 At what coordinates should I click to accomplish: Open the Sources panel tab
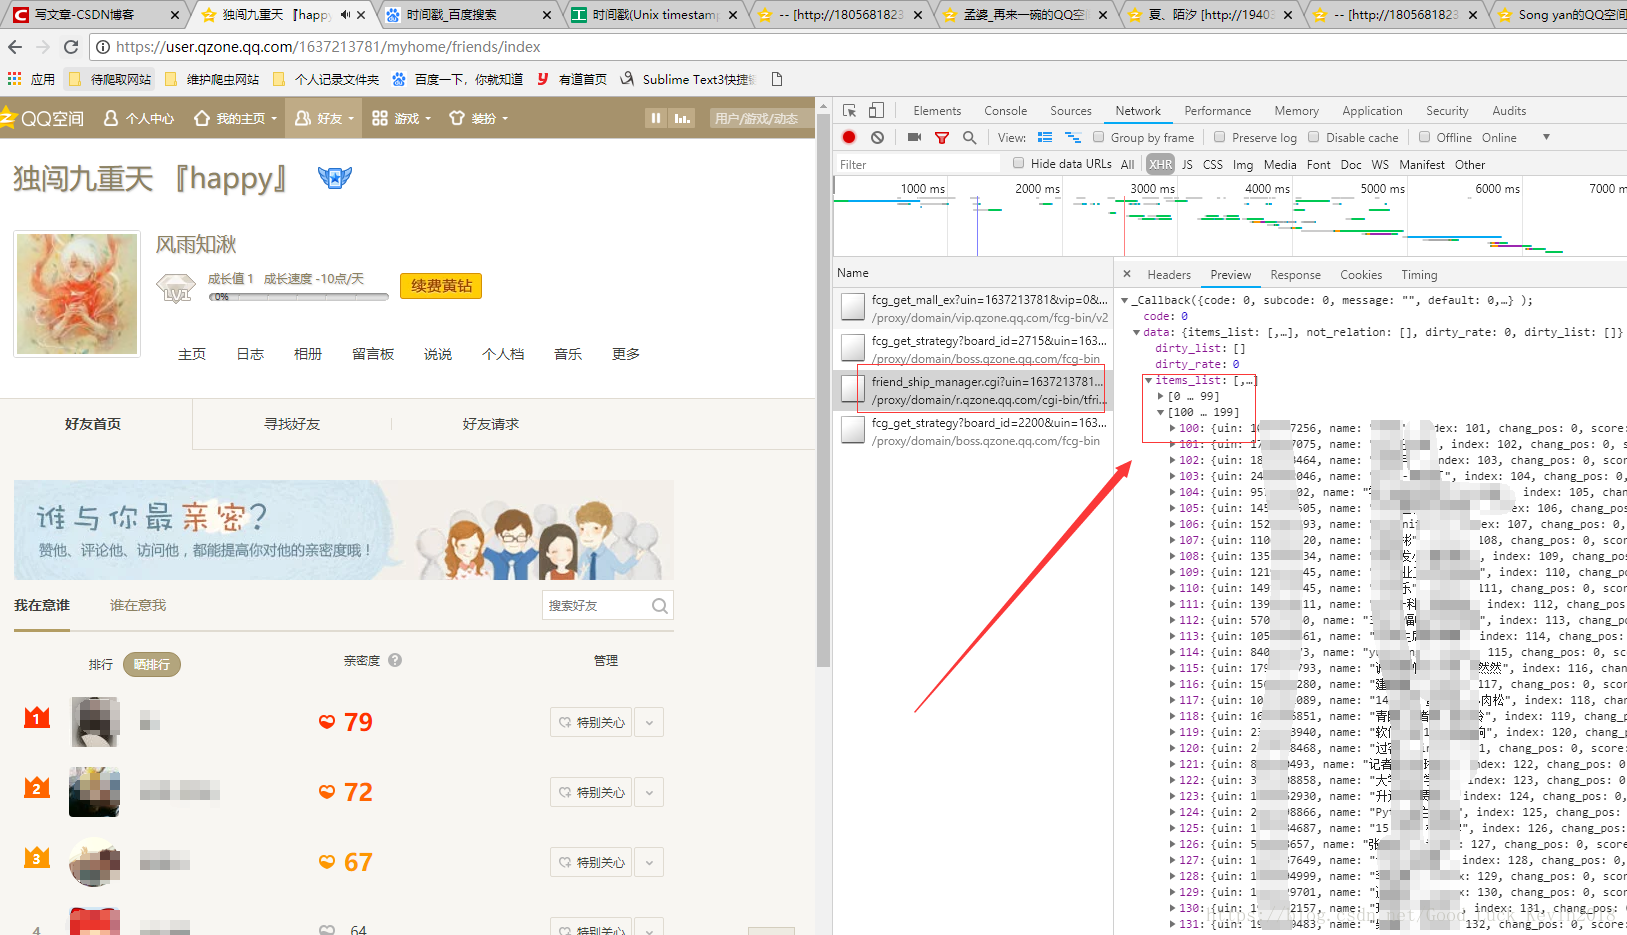(x=1070, y=111)
